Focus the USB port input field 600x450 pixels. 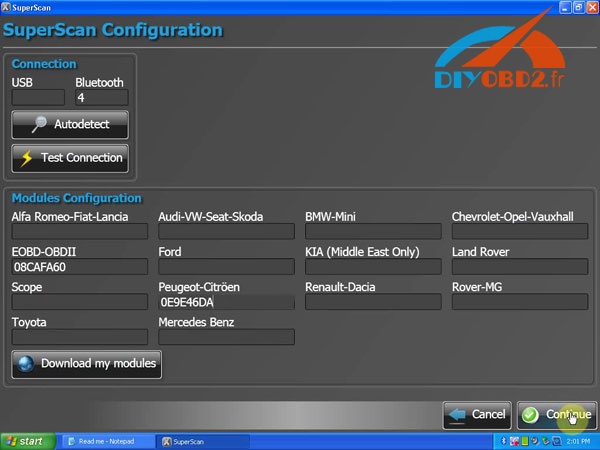click(38, 98)
